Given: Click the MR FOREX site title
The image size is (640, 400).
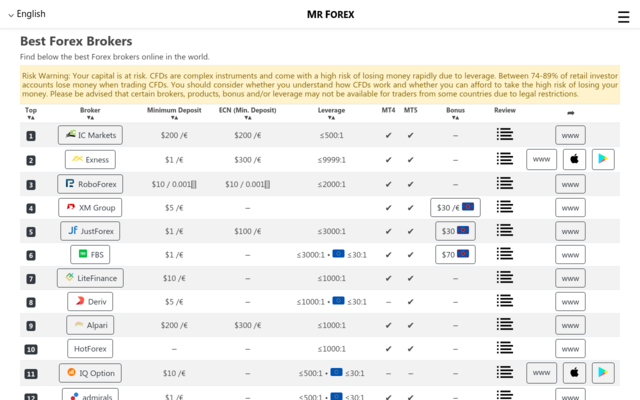Looking at the screenshot, I should click(x=331, y=15).
